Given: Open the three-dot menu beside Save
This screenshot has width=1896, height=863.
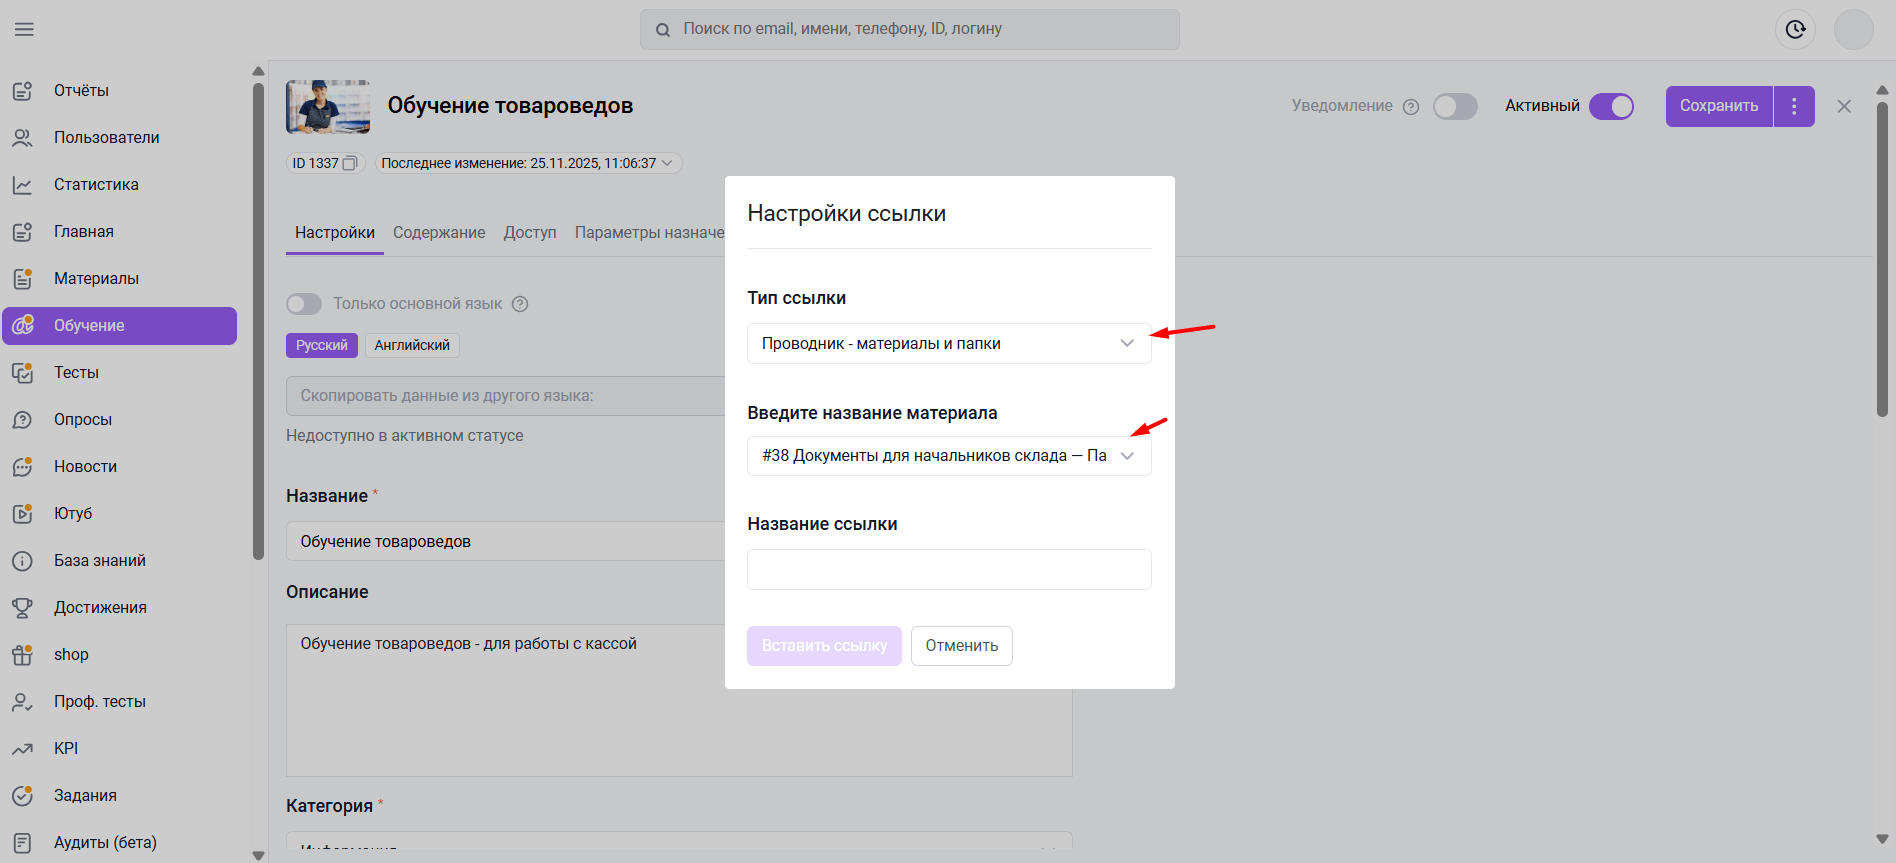Looking at the screenshot, I should [x=1794, y=106].
